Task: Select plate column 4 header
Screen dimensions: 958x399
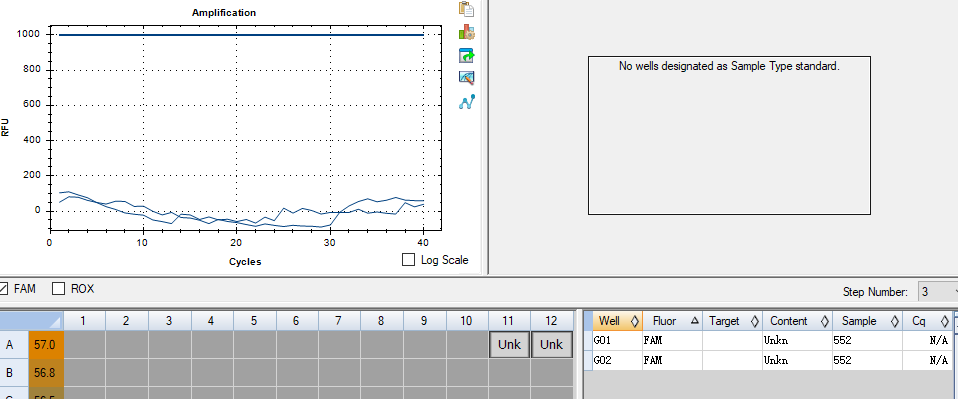Action: pos(211,321)
